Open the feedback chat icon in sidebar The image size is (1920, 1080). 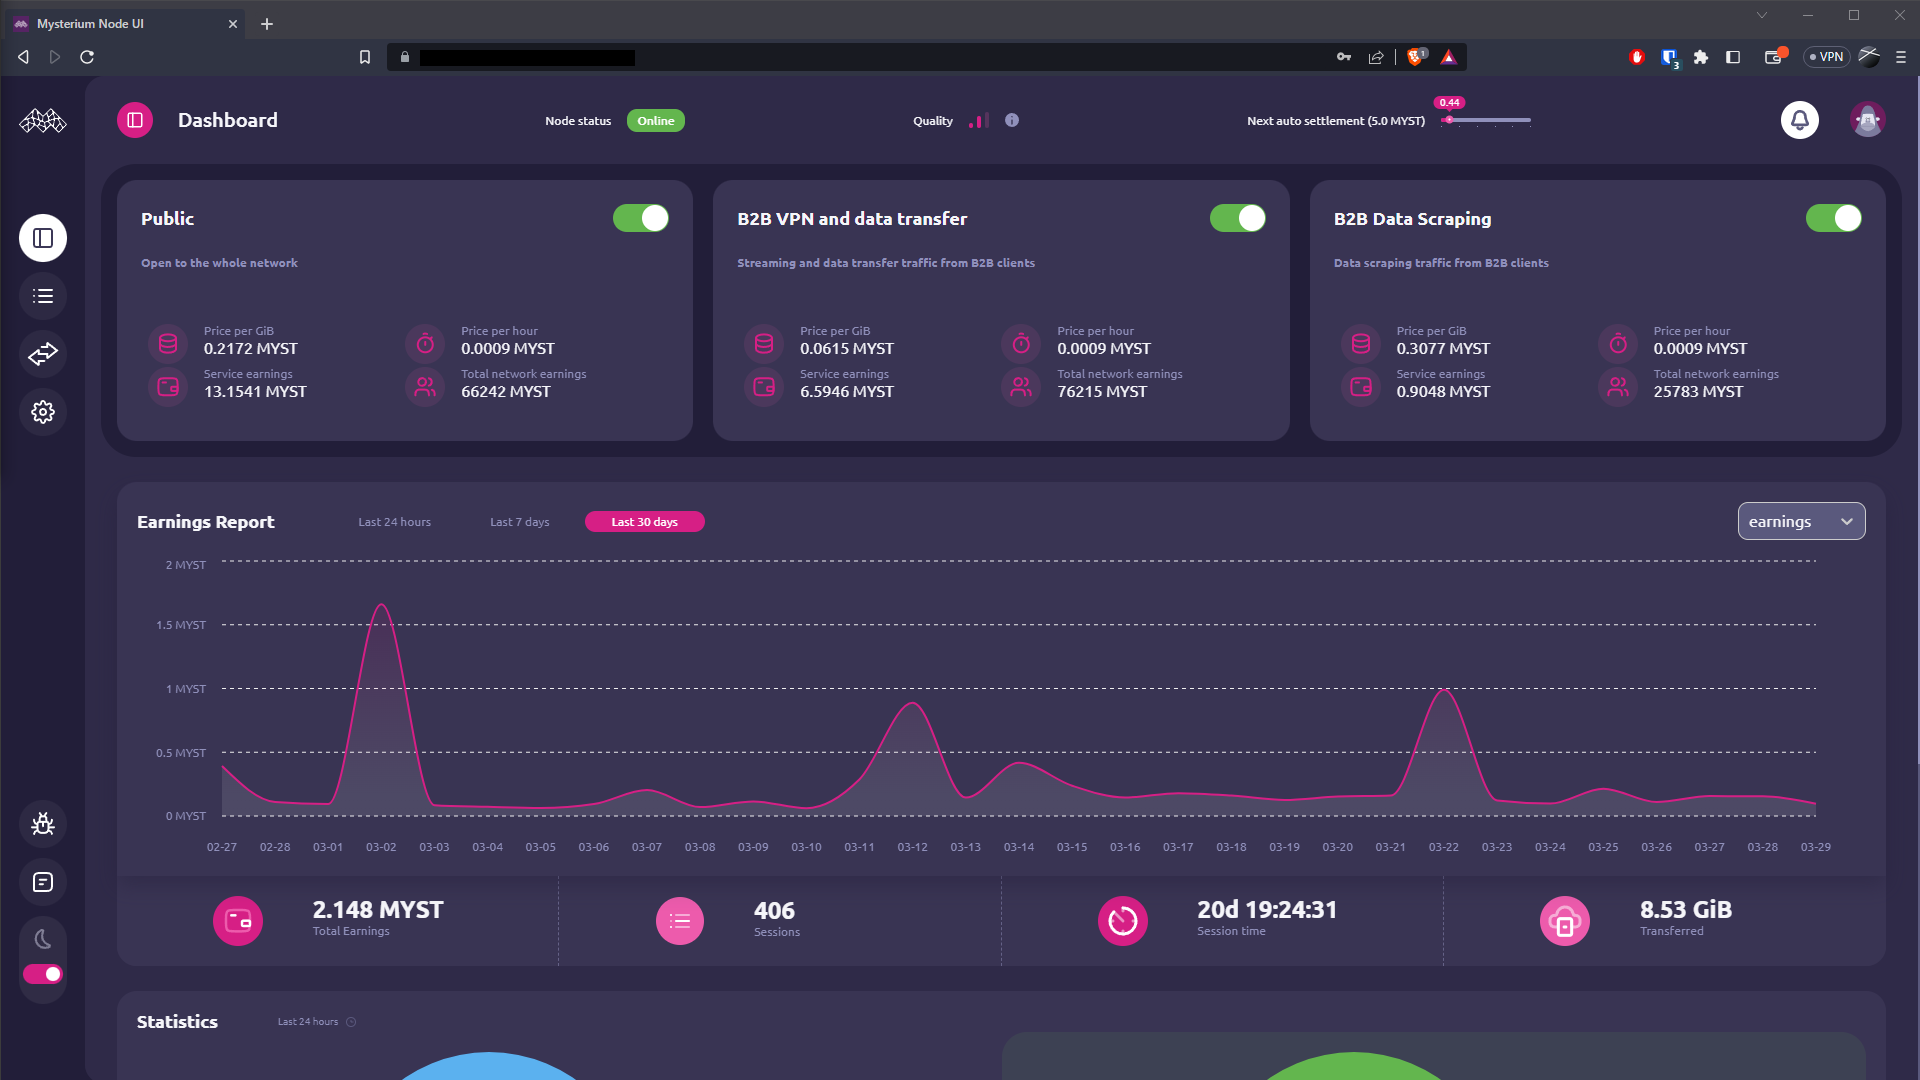pos(42,882)
